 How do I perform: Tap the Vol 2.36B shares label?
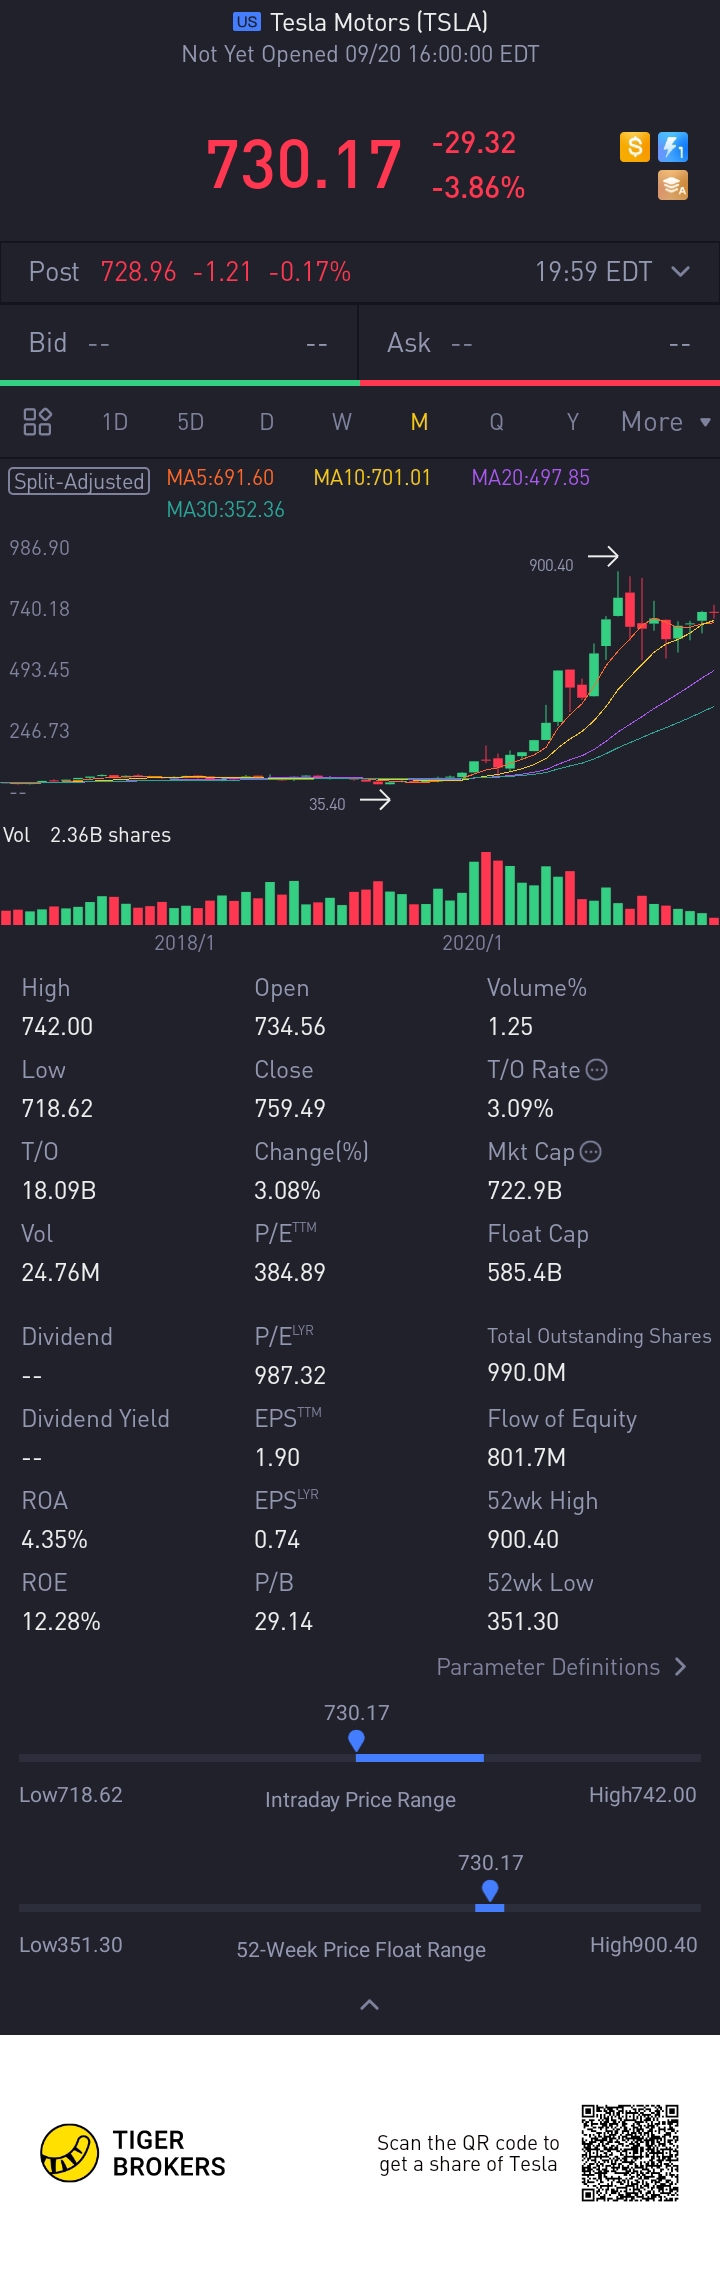87,835
